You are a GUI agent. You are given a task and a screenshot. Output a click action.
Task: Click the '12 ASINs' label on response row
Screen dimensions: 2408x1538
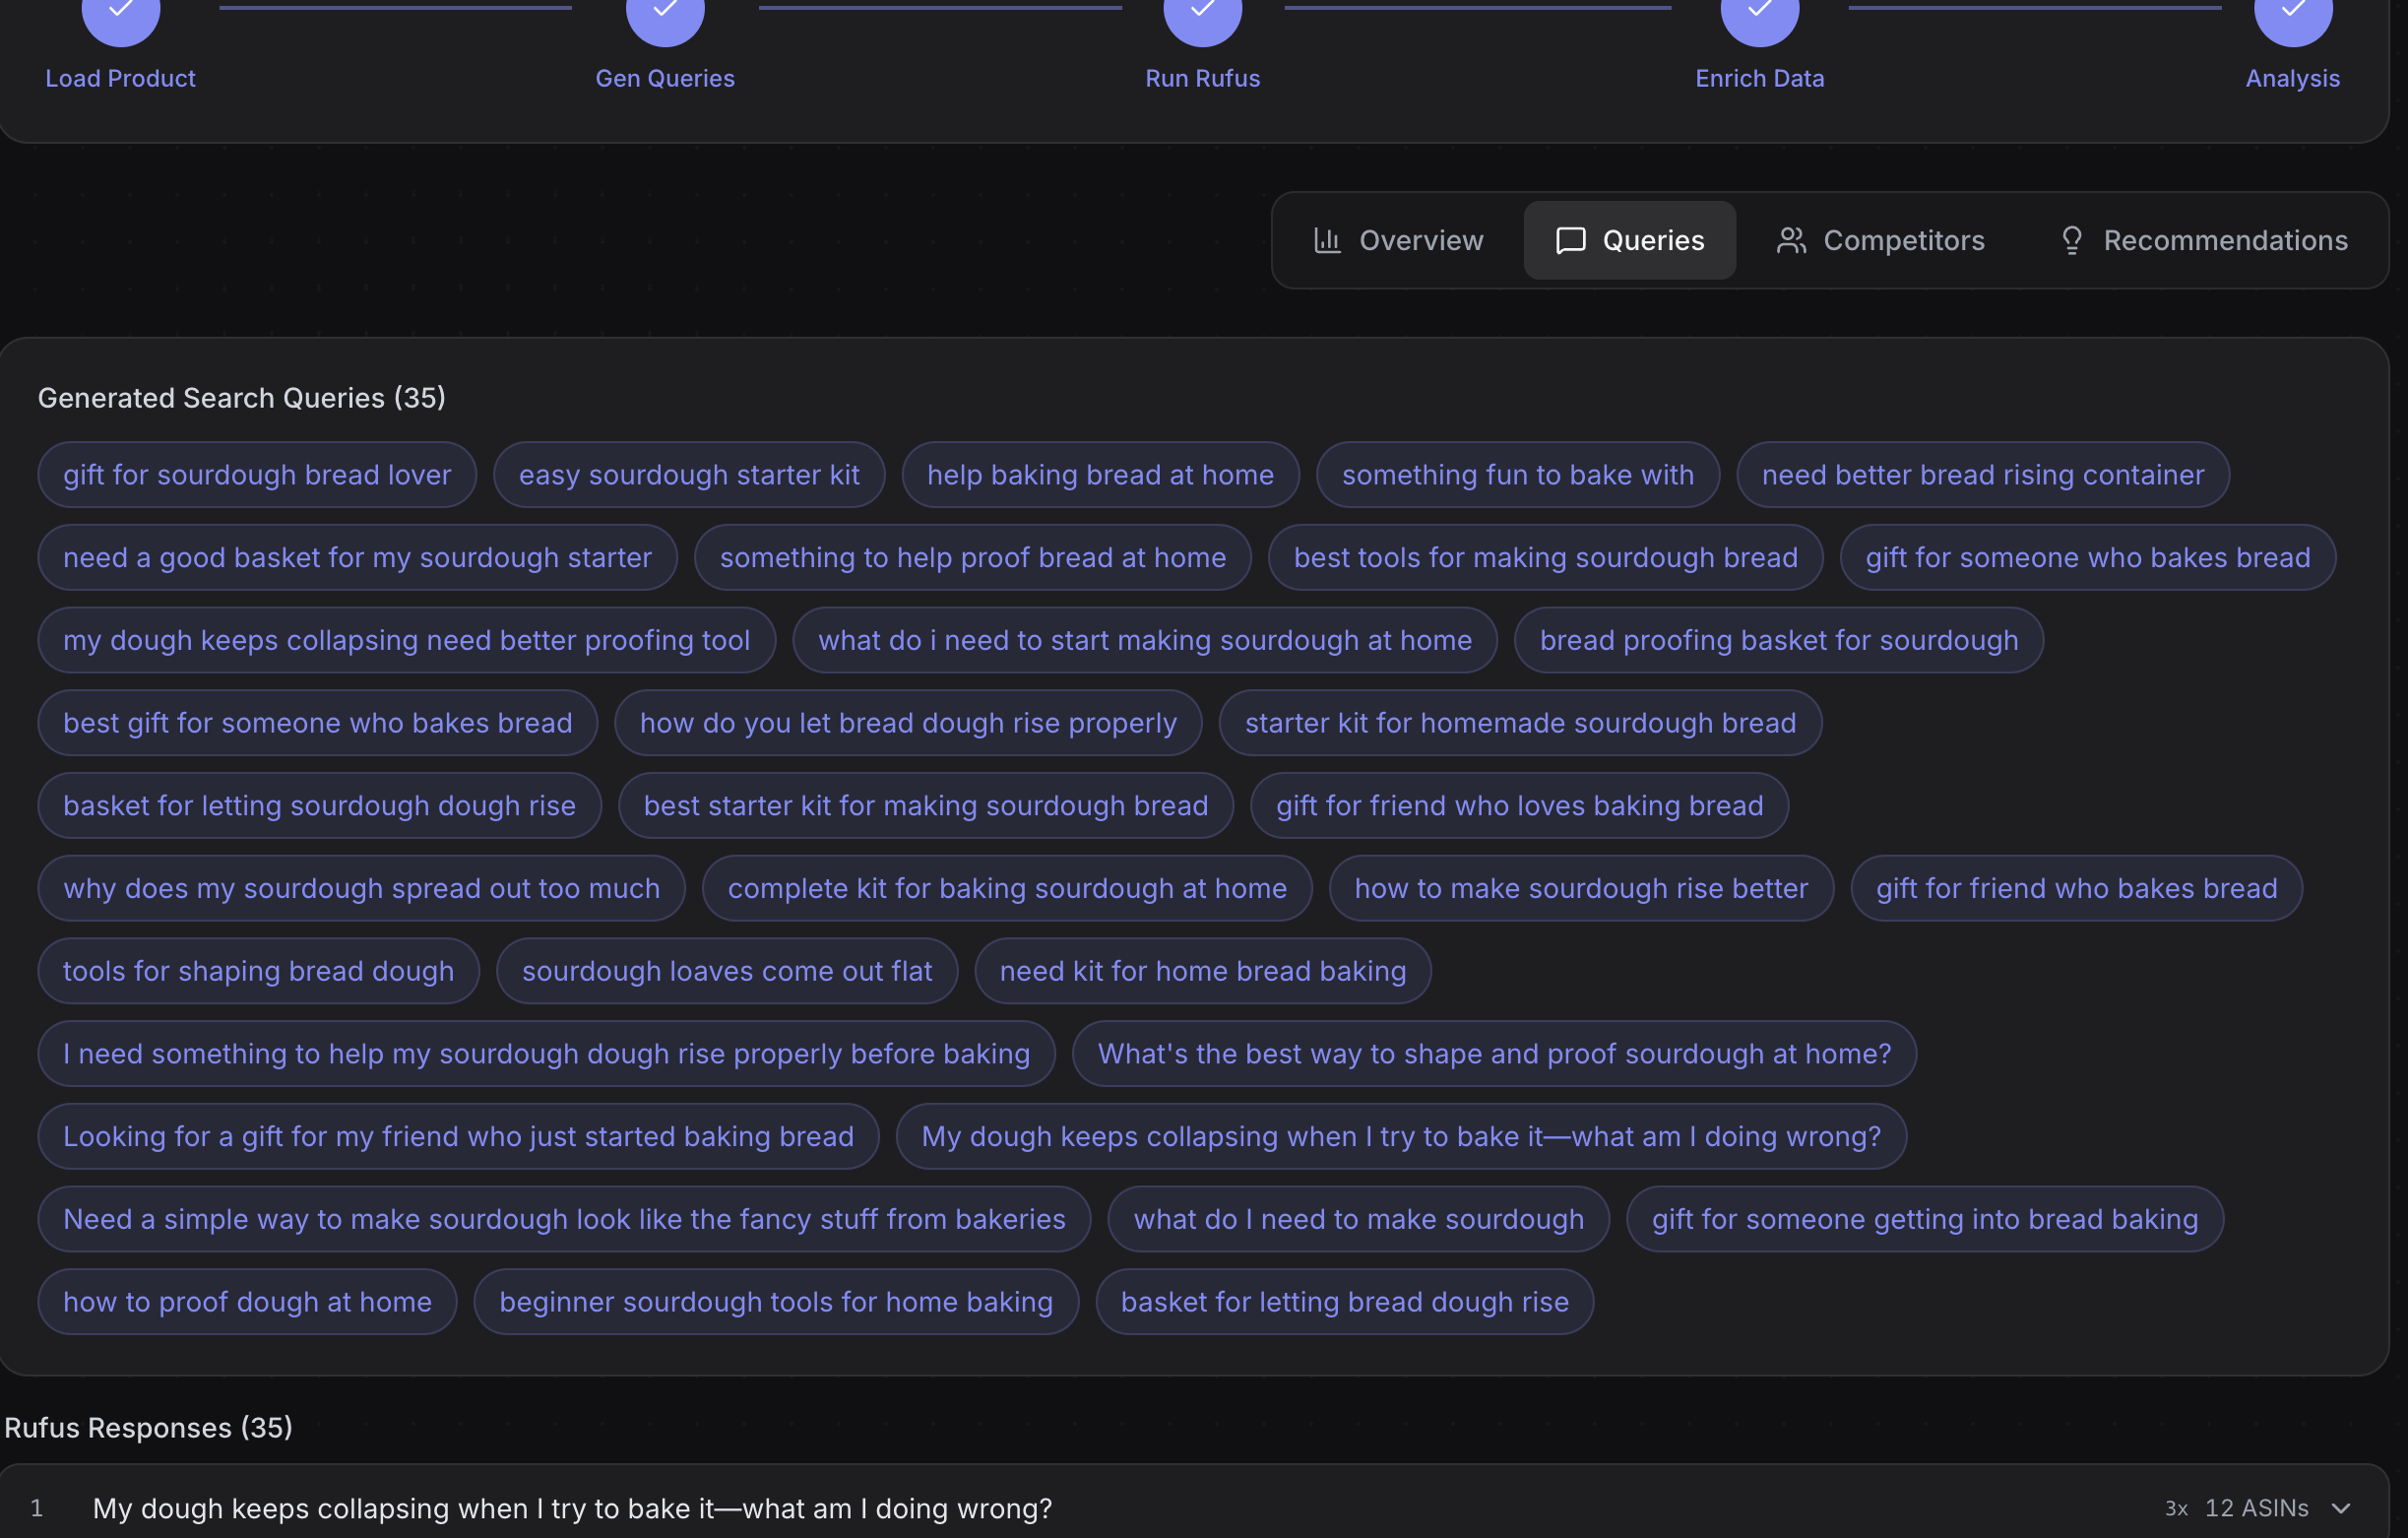[x=2256, y=1508]
